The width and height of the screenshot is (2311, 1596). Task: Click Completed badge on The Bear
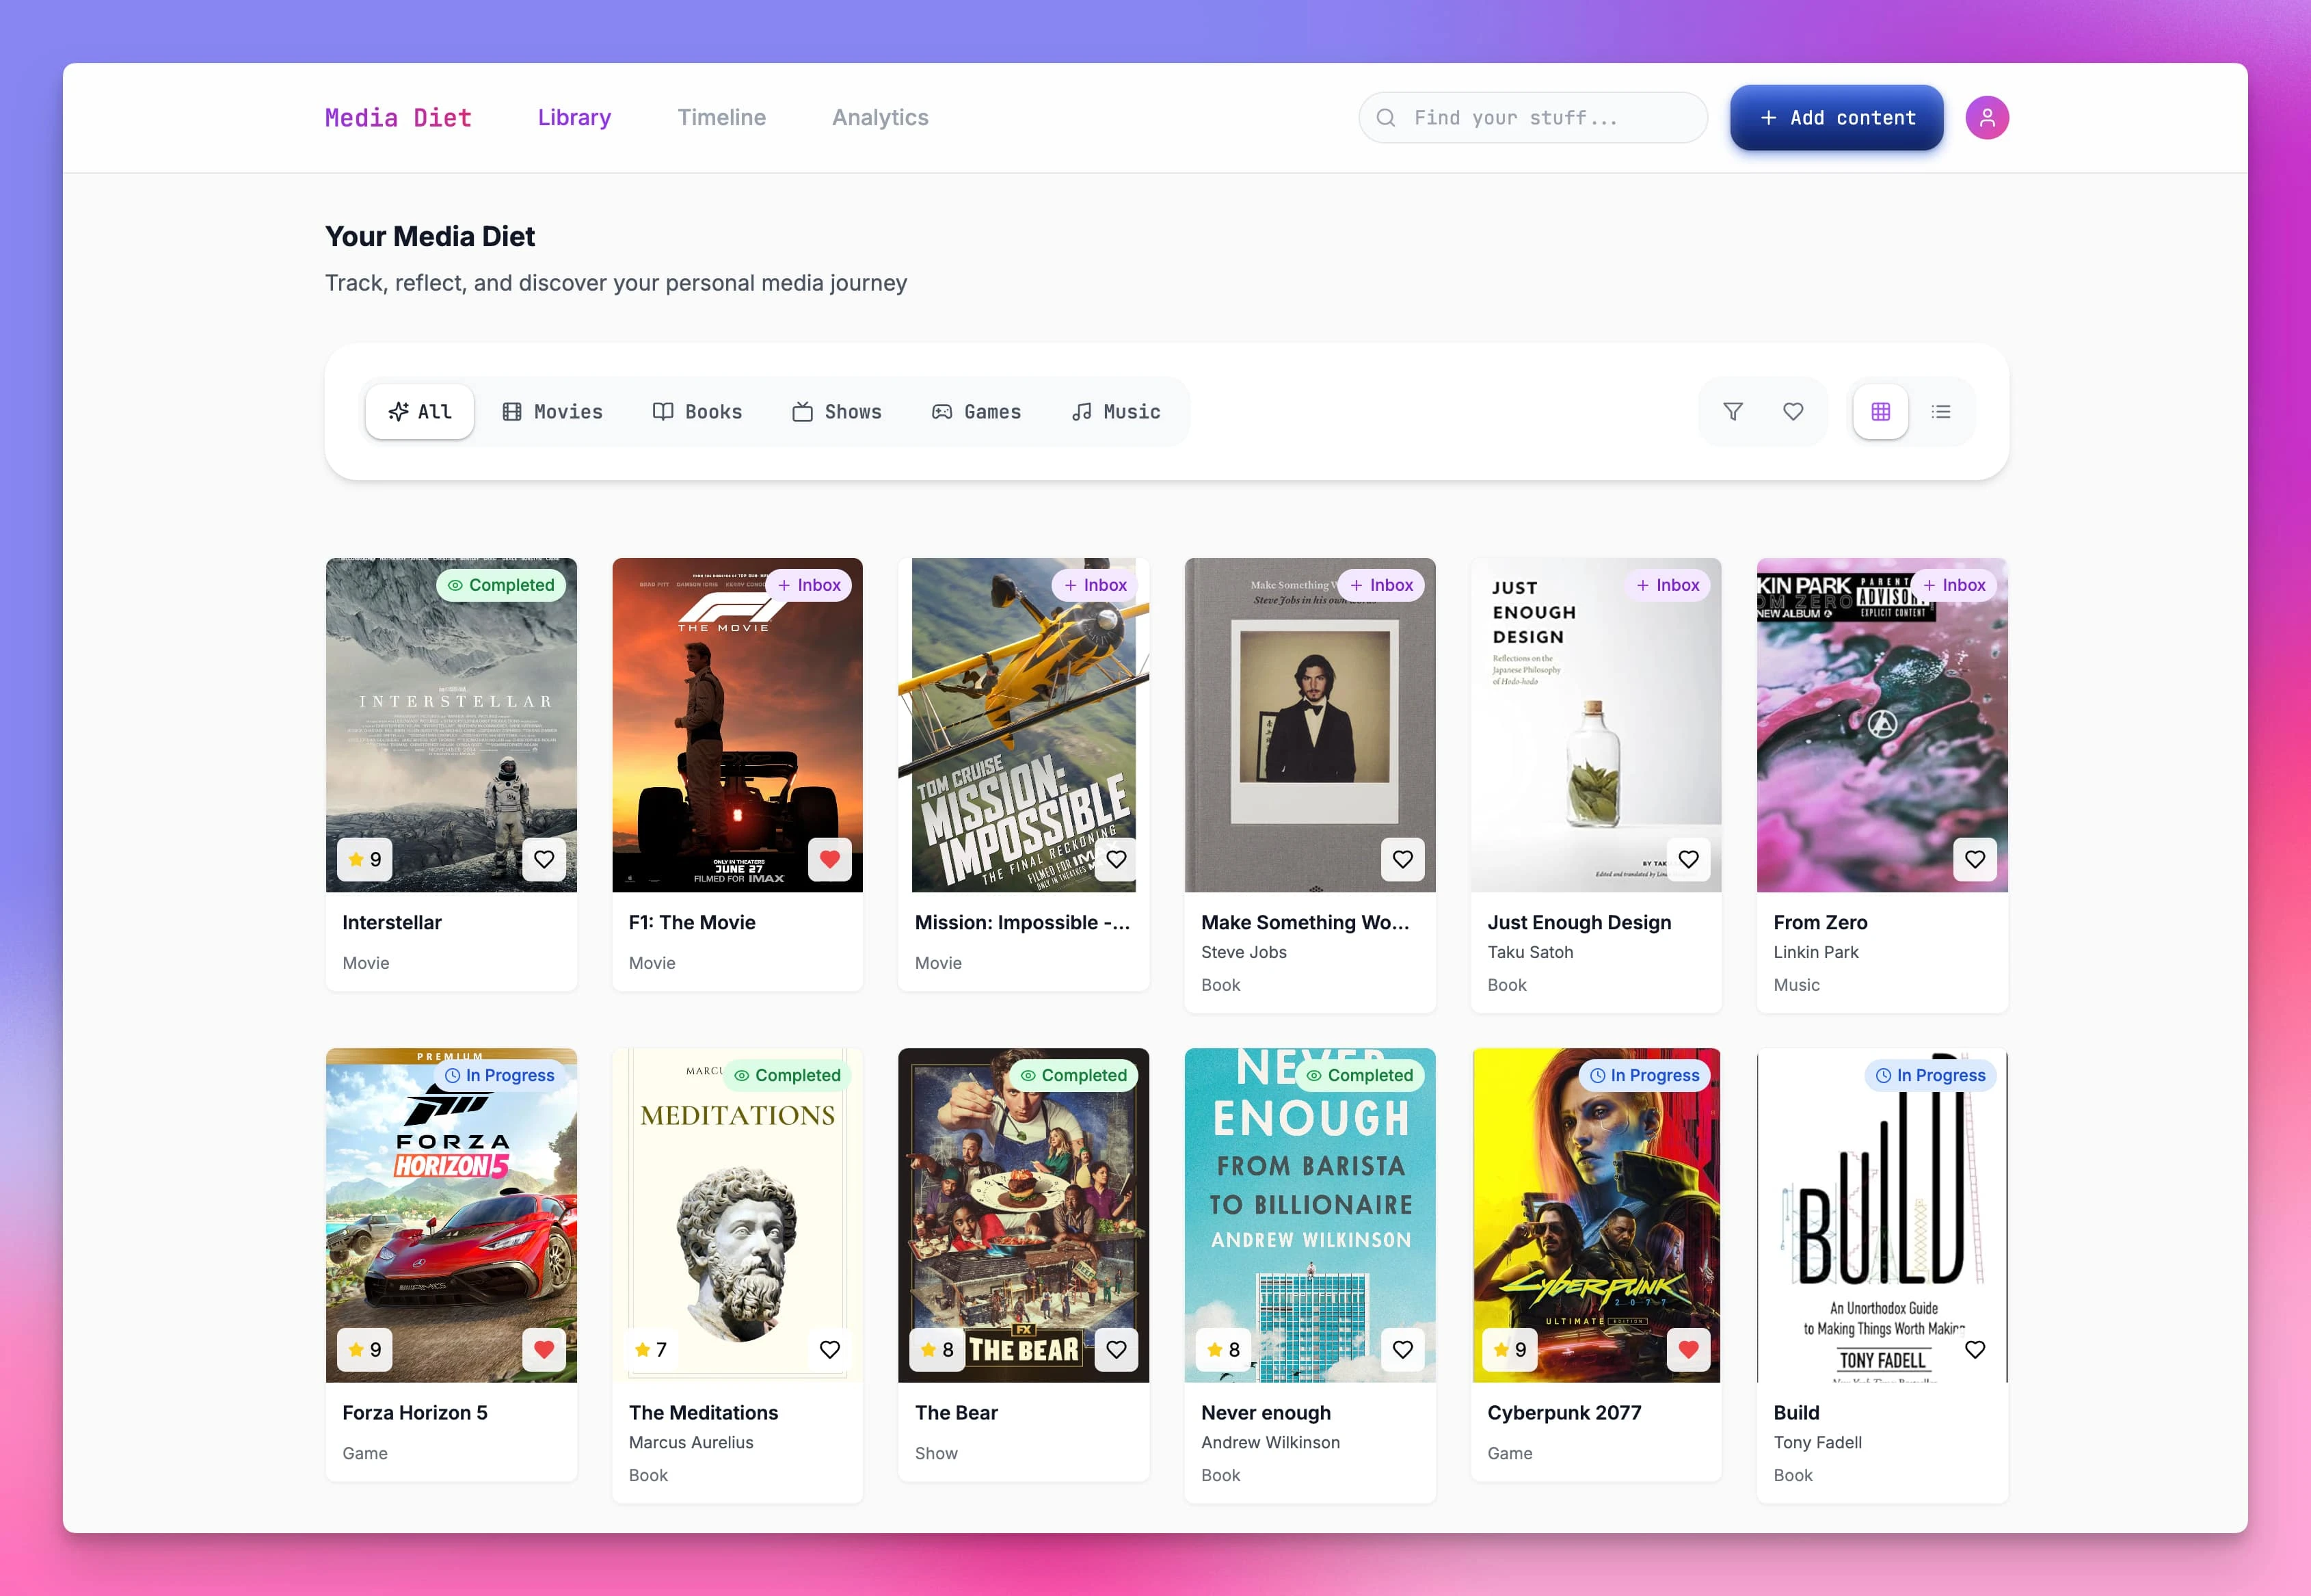point(1073,1075)
